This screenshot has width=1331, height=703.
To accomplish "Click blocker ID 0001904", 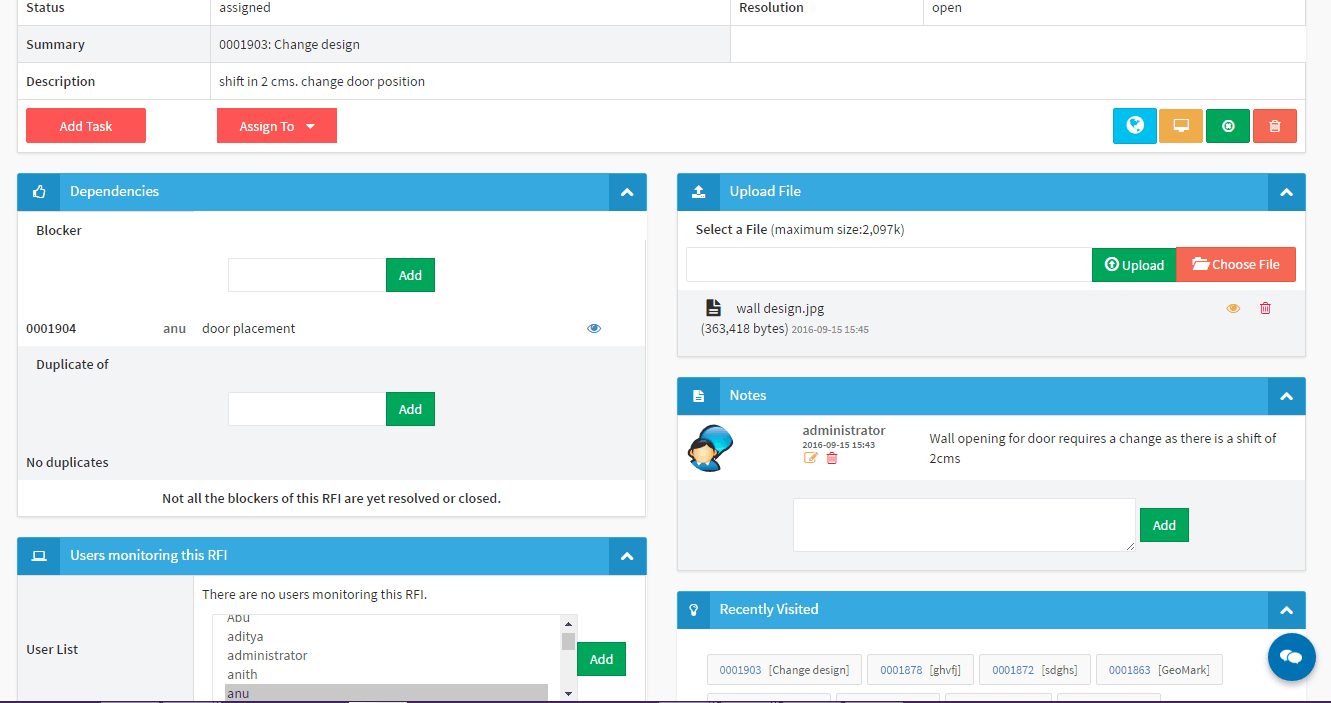I will pyautogui.click(x=51, y=328).
